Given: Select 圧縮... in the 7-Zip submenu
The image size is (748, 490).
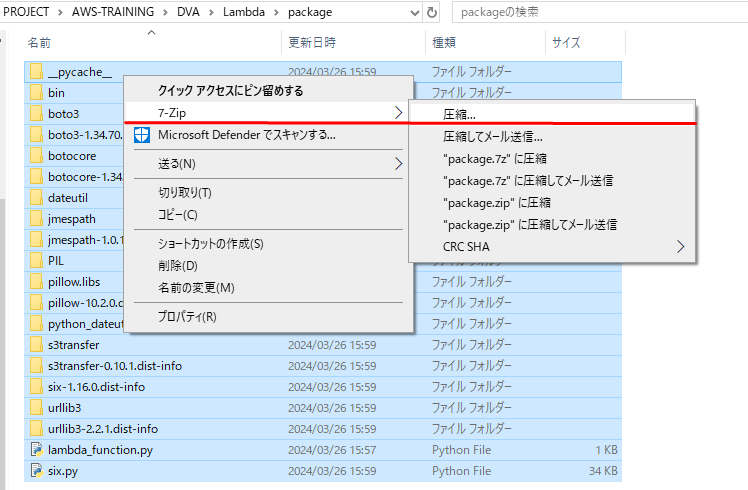Looking at the screenshot, I should coord(459,115).
